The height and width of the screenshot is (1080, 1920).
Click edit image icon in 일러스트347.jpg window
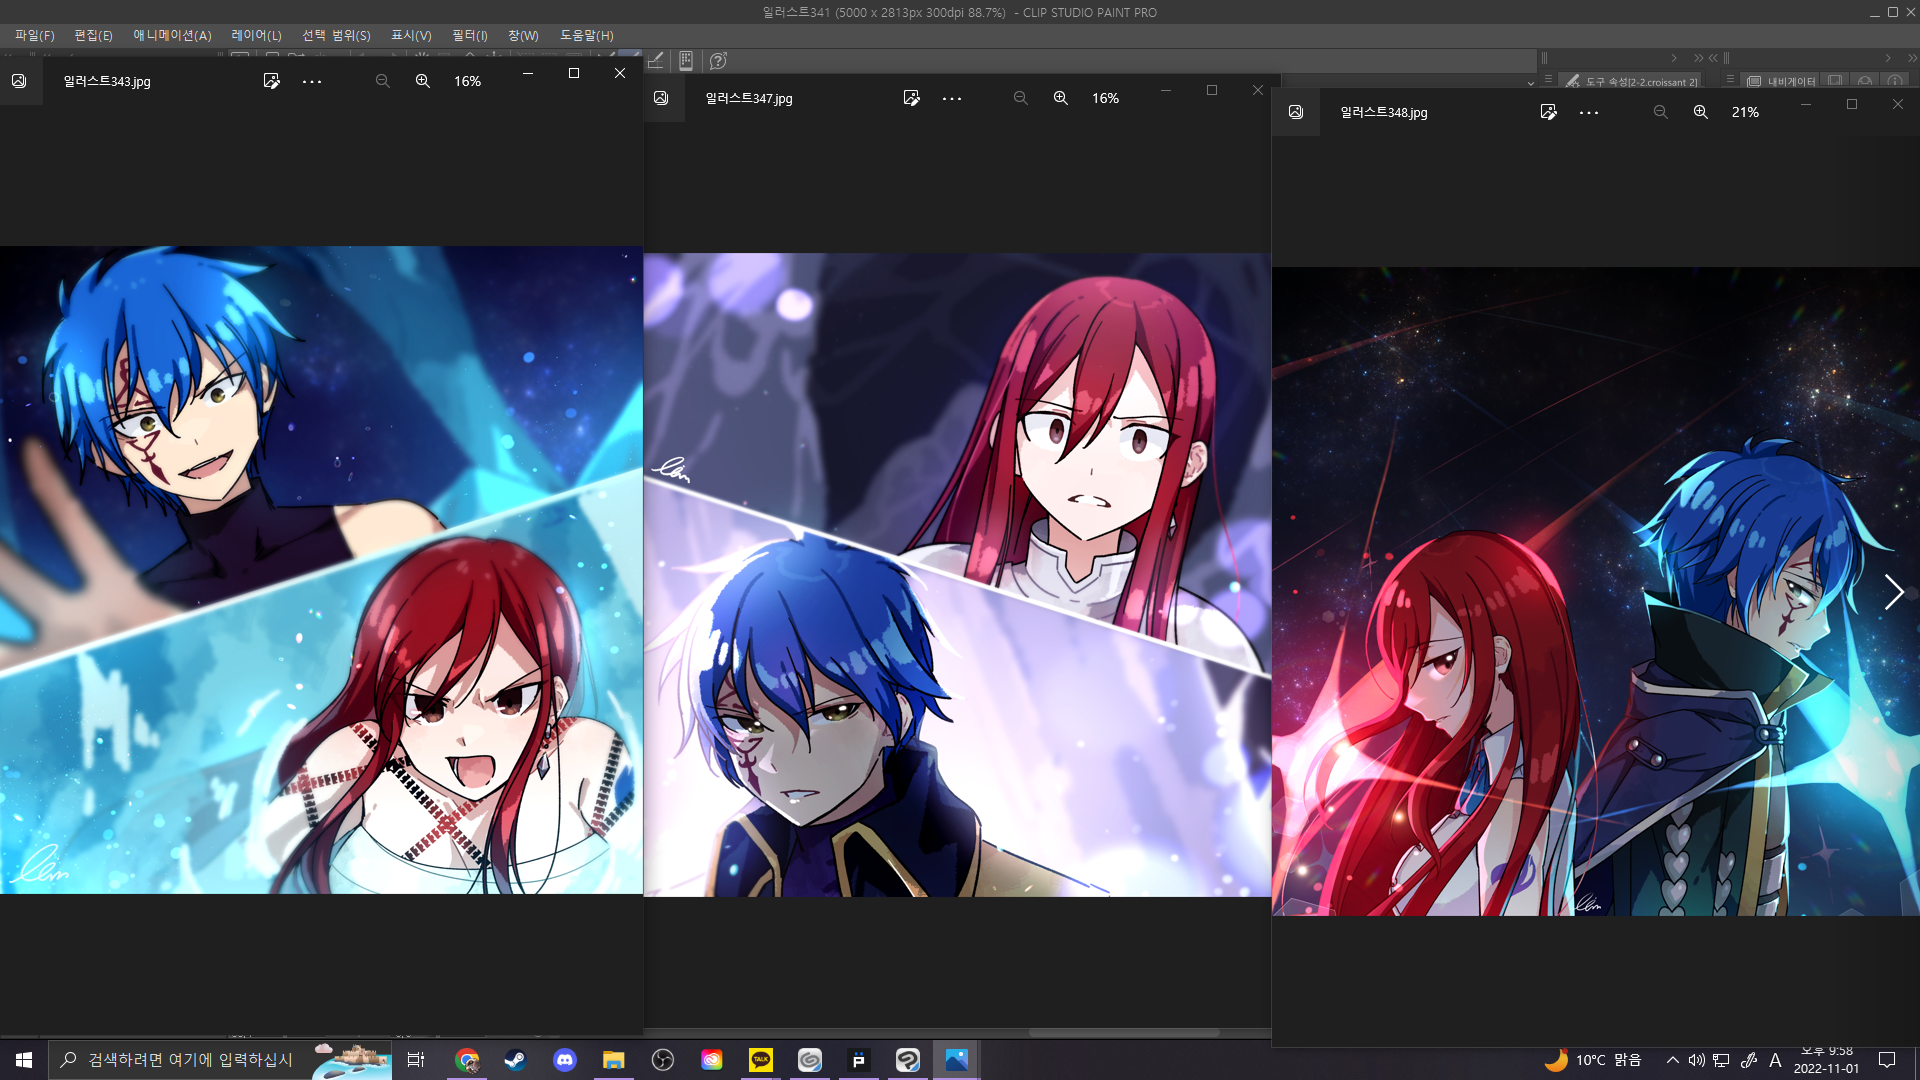911,98
